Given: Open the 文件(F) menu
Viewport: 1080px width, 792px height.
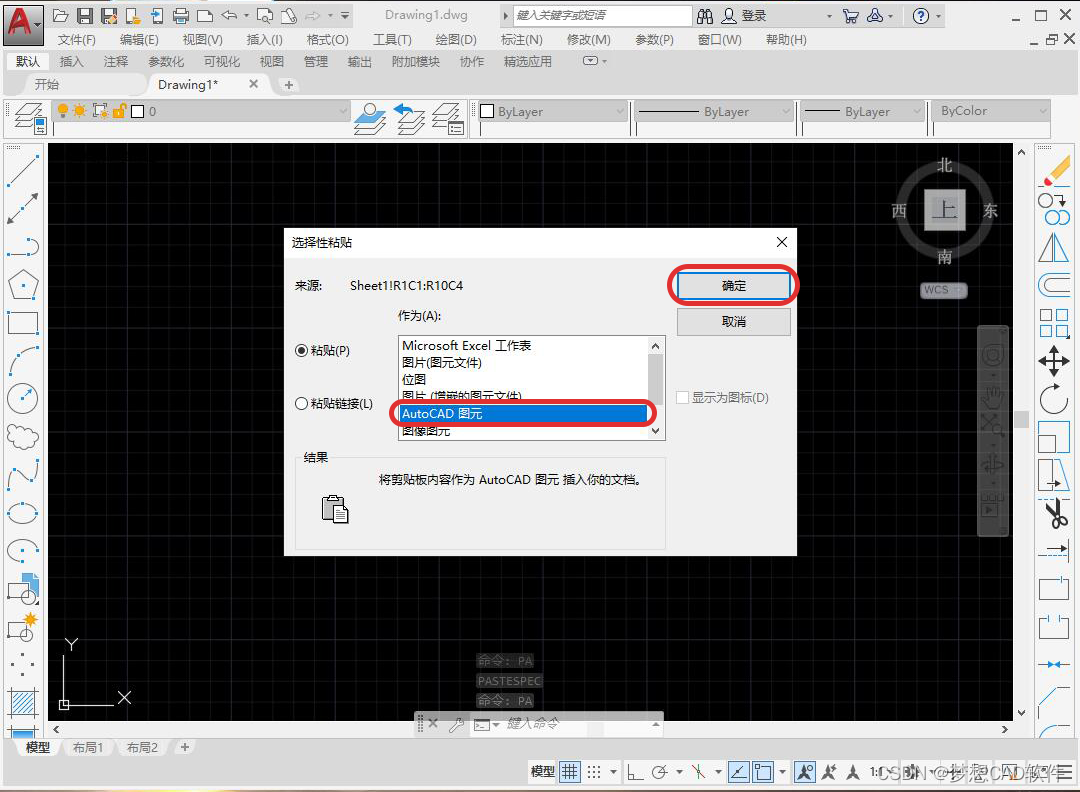Looking at the screenshot, I should click(76, 40).
